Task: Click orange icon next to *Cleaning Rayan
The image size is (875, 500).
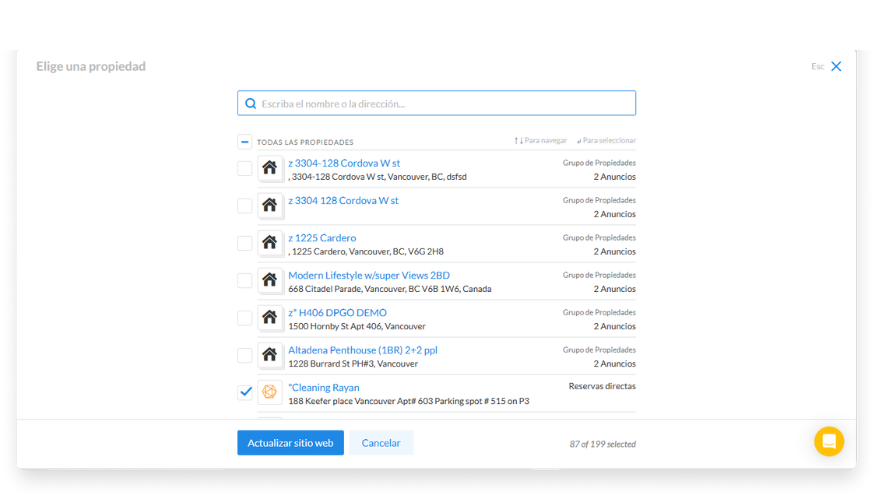Action: click(x=269, y=392)
